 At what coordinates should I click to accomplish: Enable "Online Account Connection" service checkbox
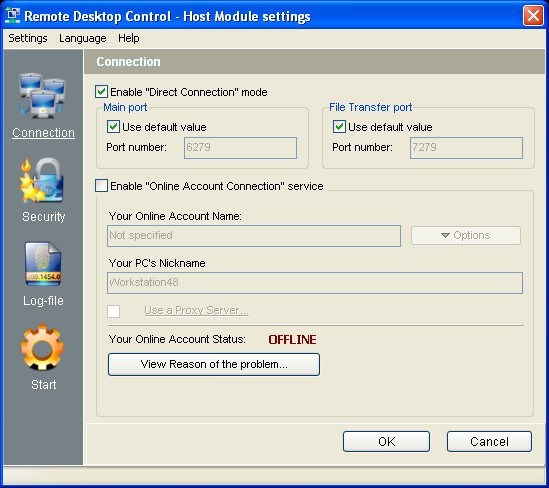(x=102, y=186)
